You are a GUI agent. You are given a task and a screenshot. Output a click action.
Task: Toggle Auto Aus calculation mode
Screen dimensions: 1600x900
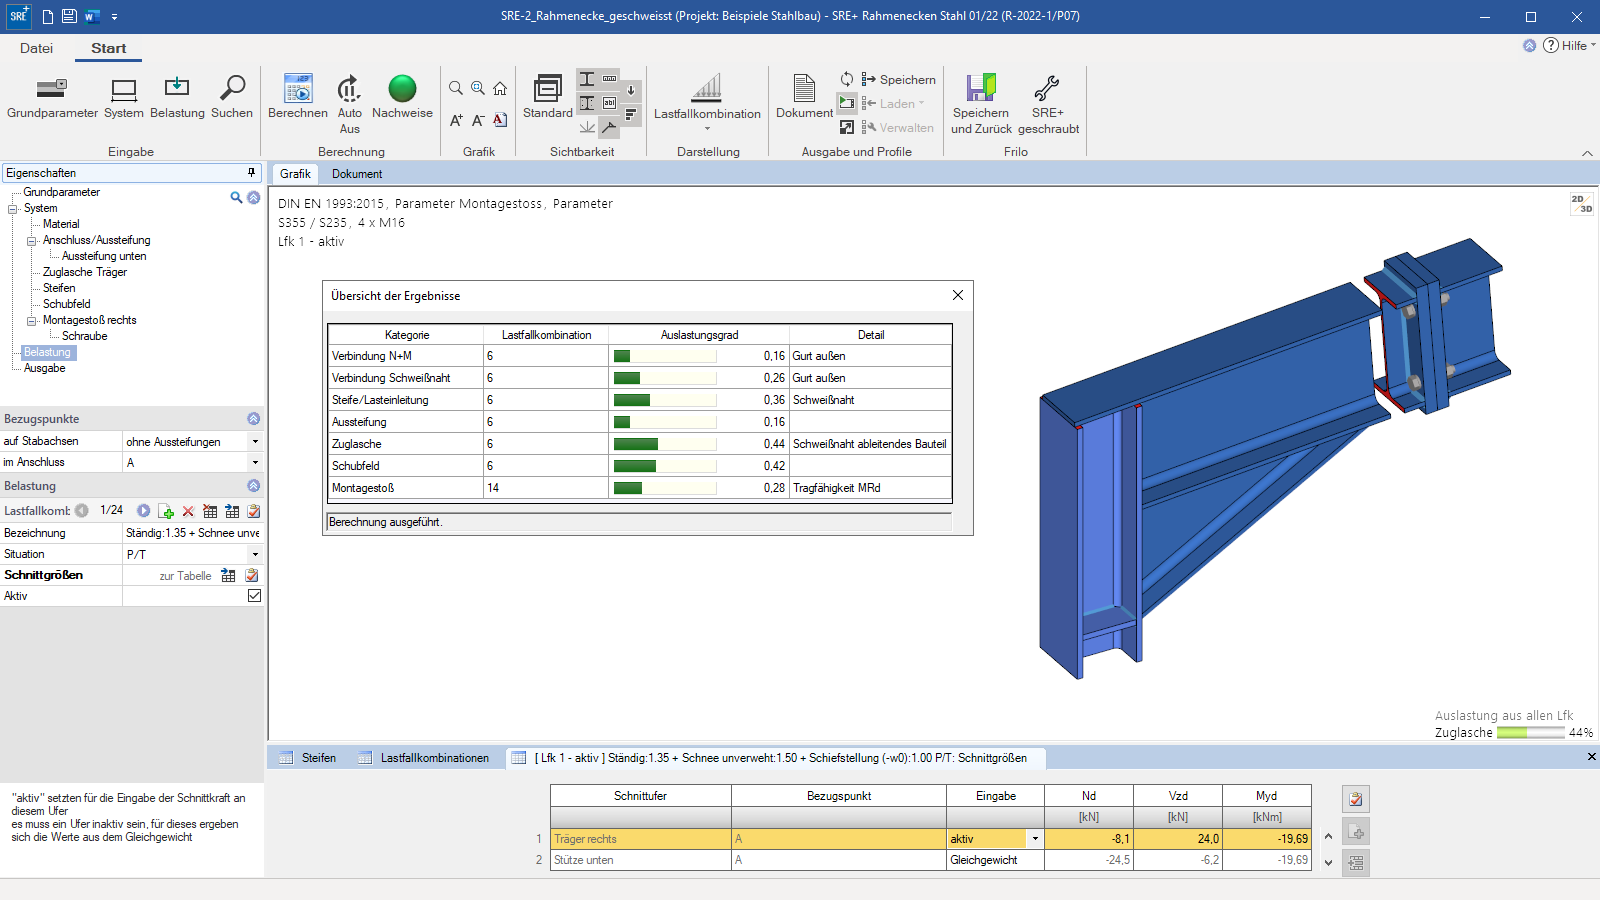tap(349, 105)
